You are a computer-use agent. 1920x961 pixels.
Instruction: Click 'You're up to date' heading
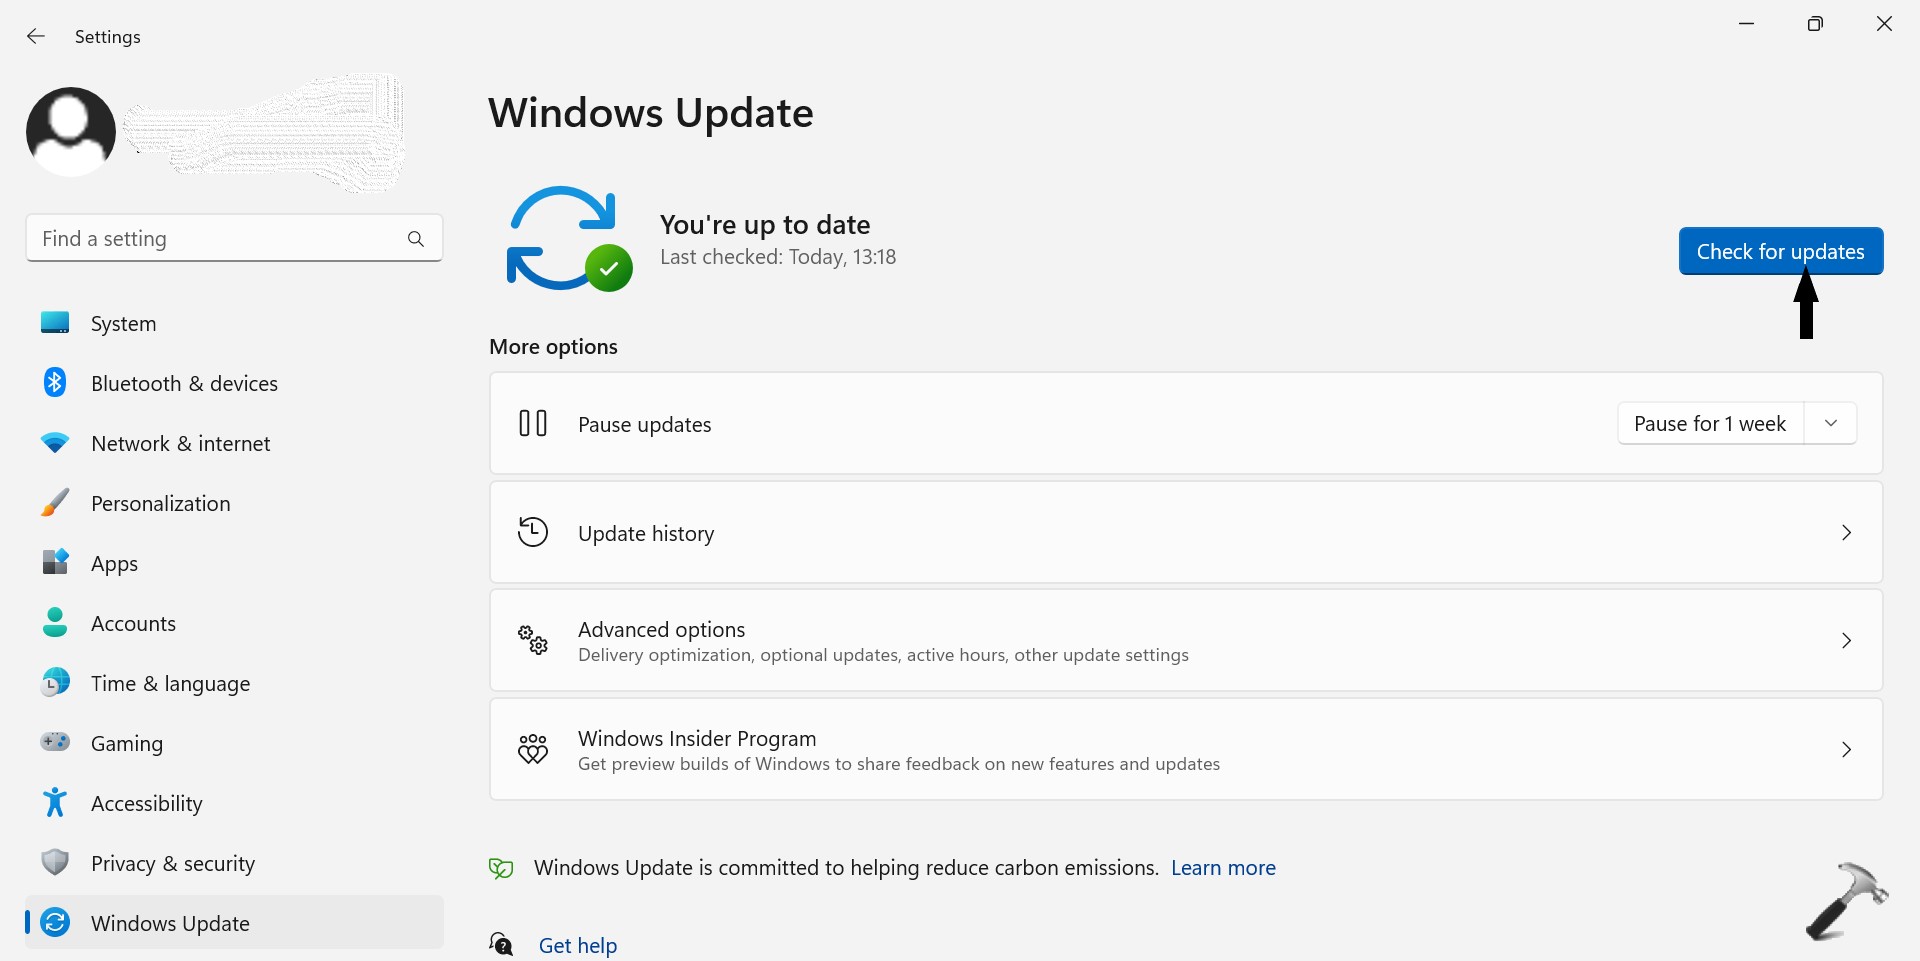click(765, 224)
